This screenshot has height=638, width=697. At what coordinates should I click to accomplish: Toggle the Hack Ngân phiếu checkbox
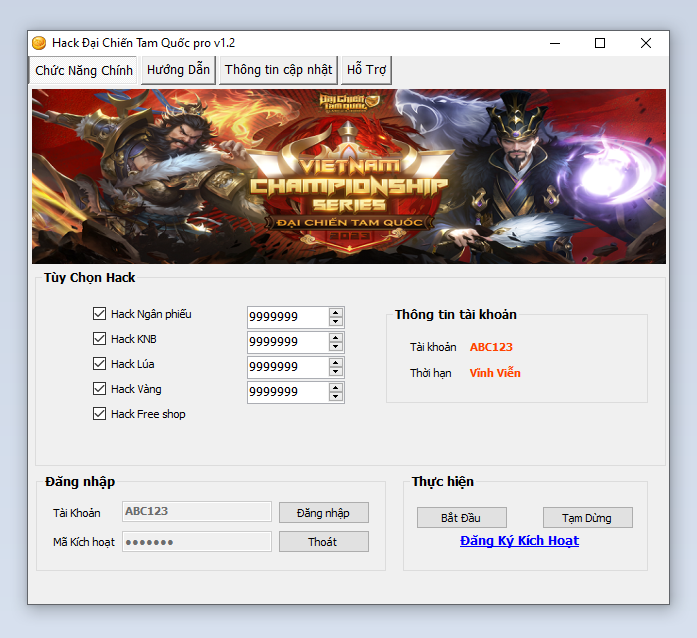(99, 314)
